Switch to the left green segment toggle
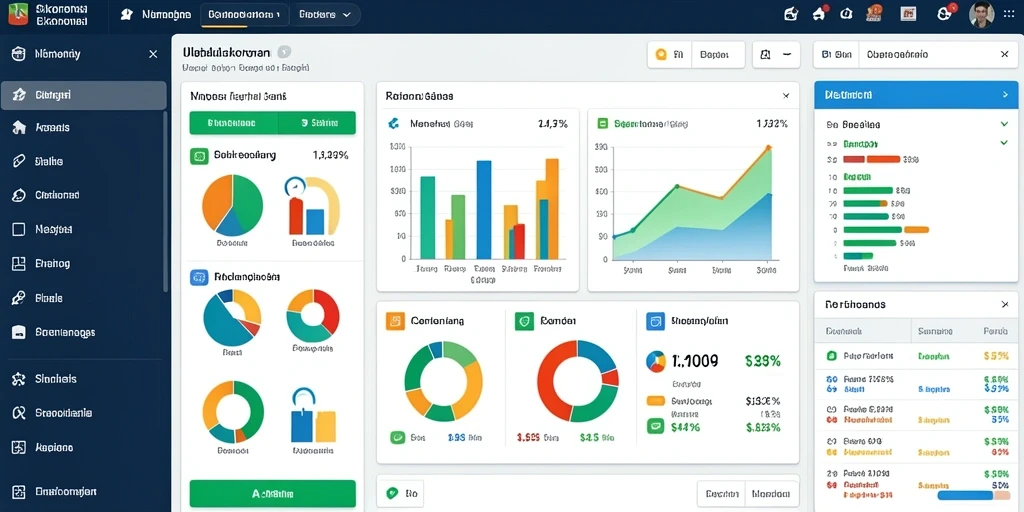Viewport: 1024px width, 512px height. pos(233,123)
